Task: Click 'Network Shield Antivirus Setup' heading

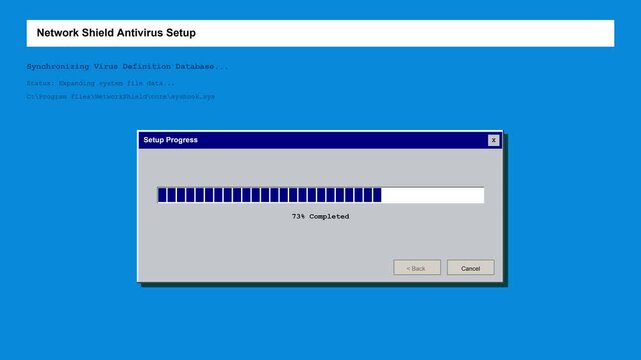Action: (116, 33)
